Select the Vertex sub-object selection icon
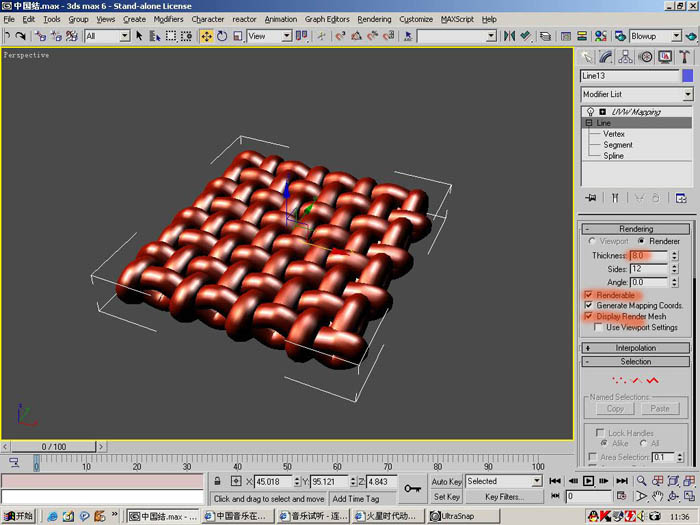This screenshot has width=700, height=525. point(619,380)
